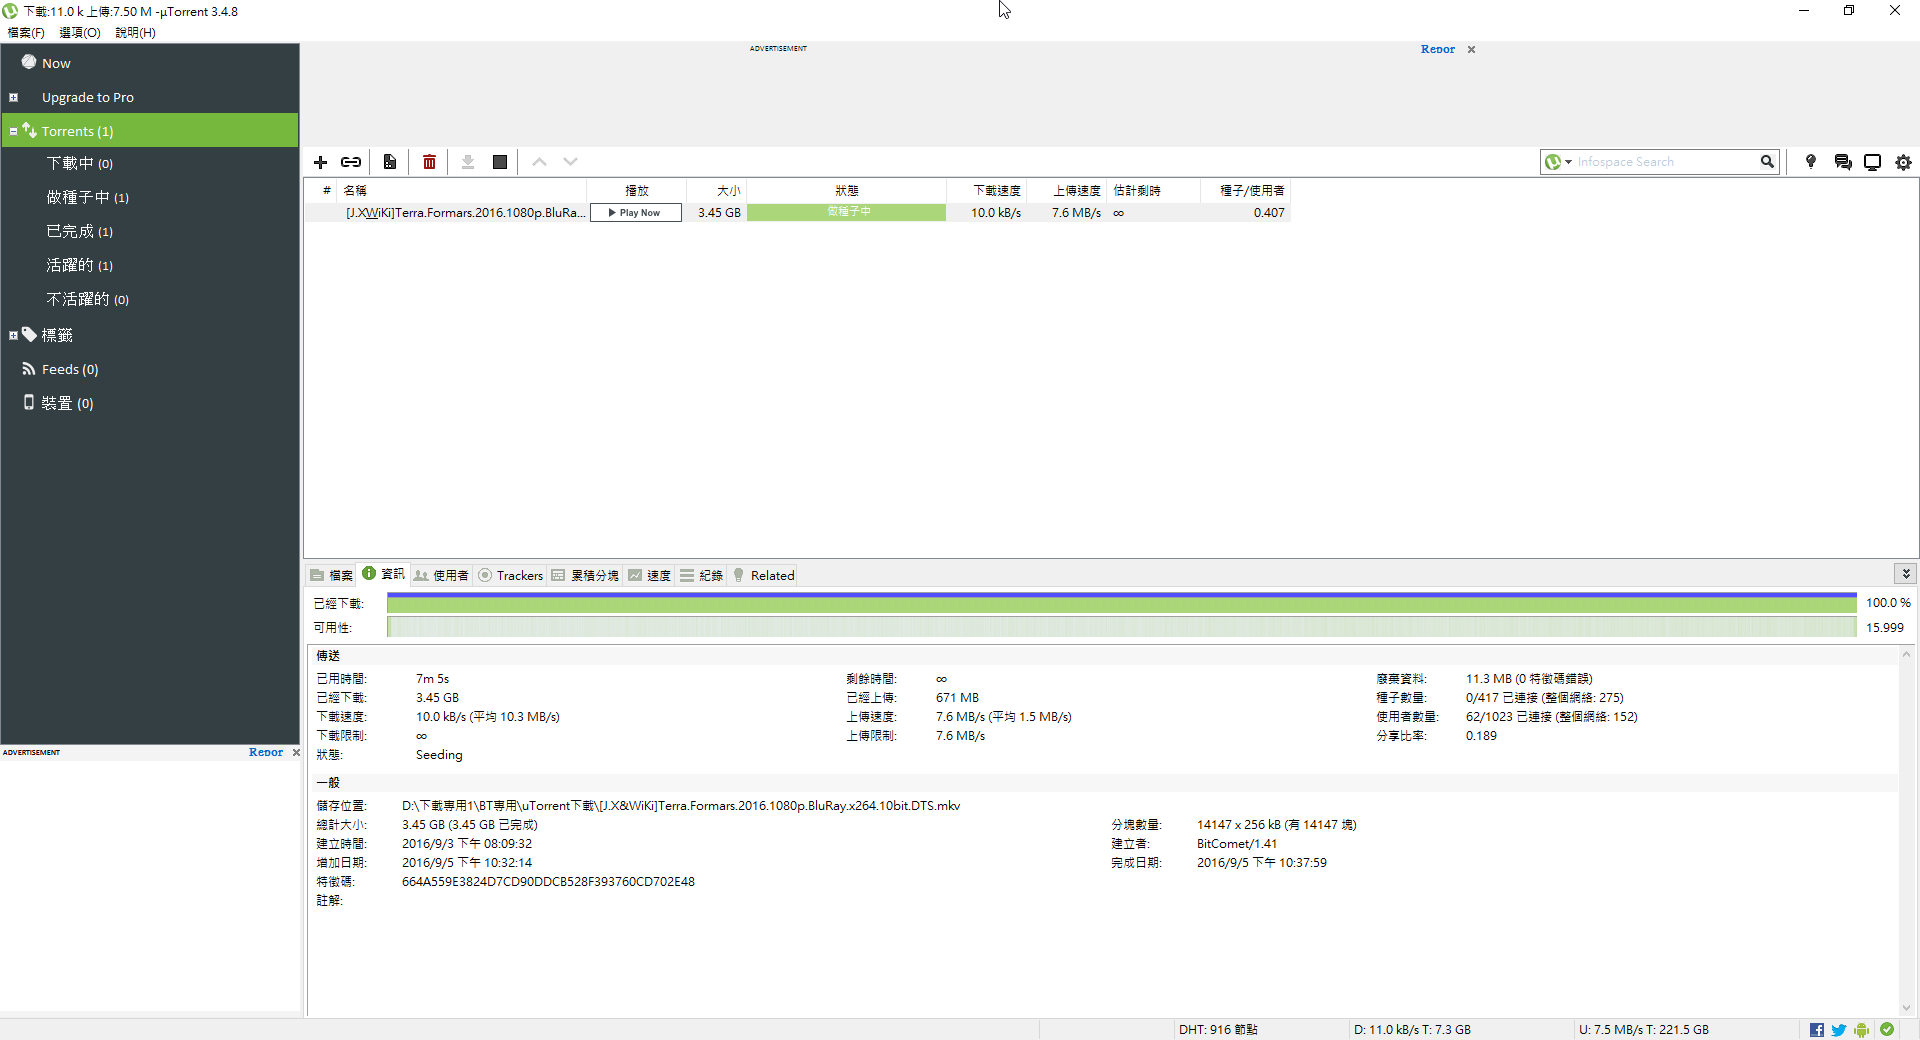Collapse the Torrents (1) tree node
This screenshot has width=1920, height=1040.
click(13, 131)
